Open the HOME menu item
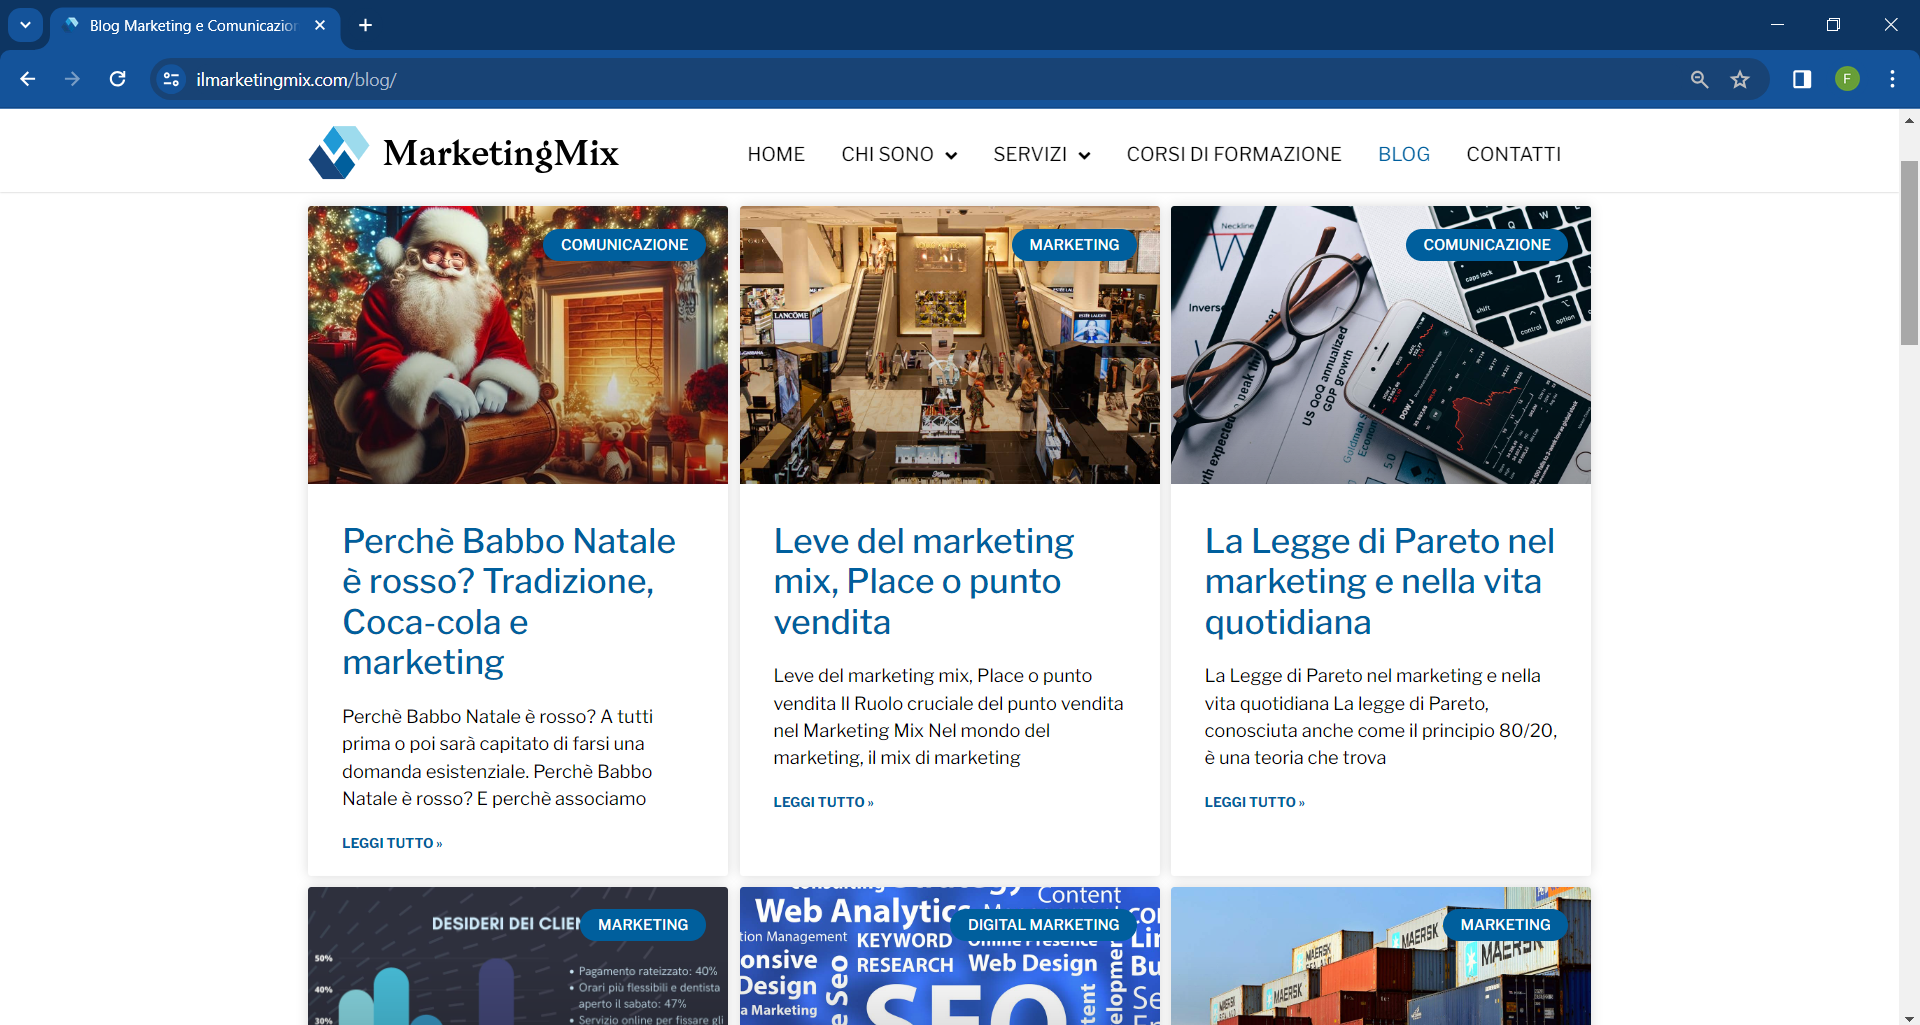 (776, 154)
